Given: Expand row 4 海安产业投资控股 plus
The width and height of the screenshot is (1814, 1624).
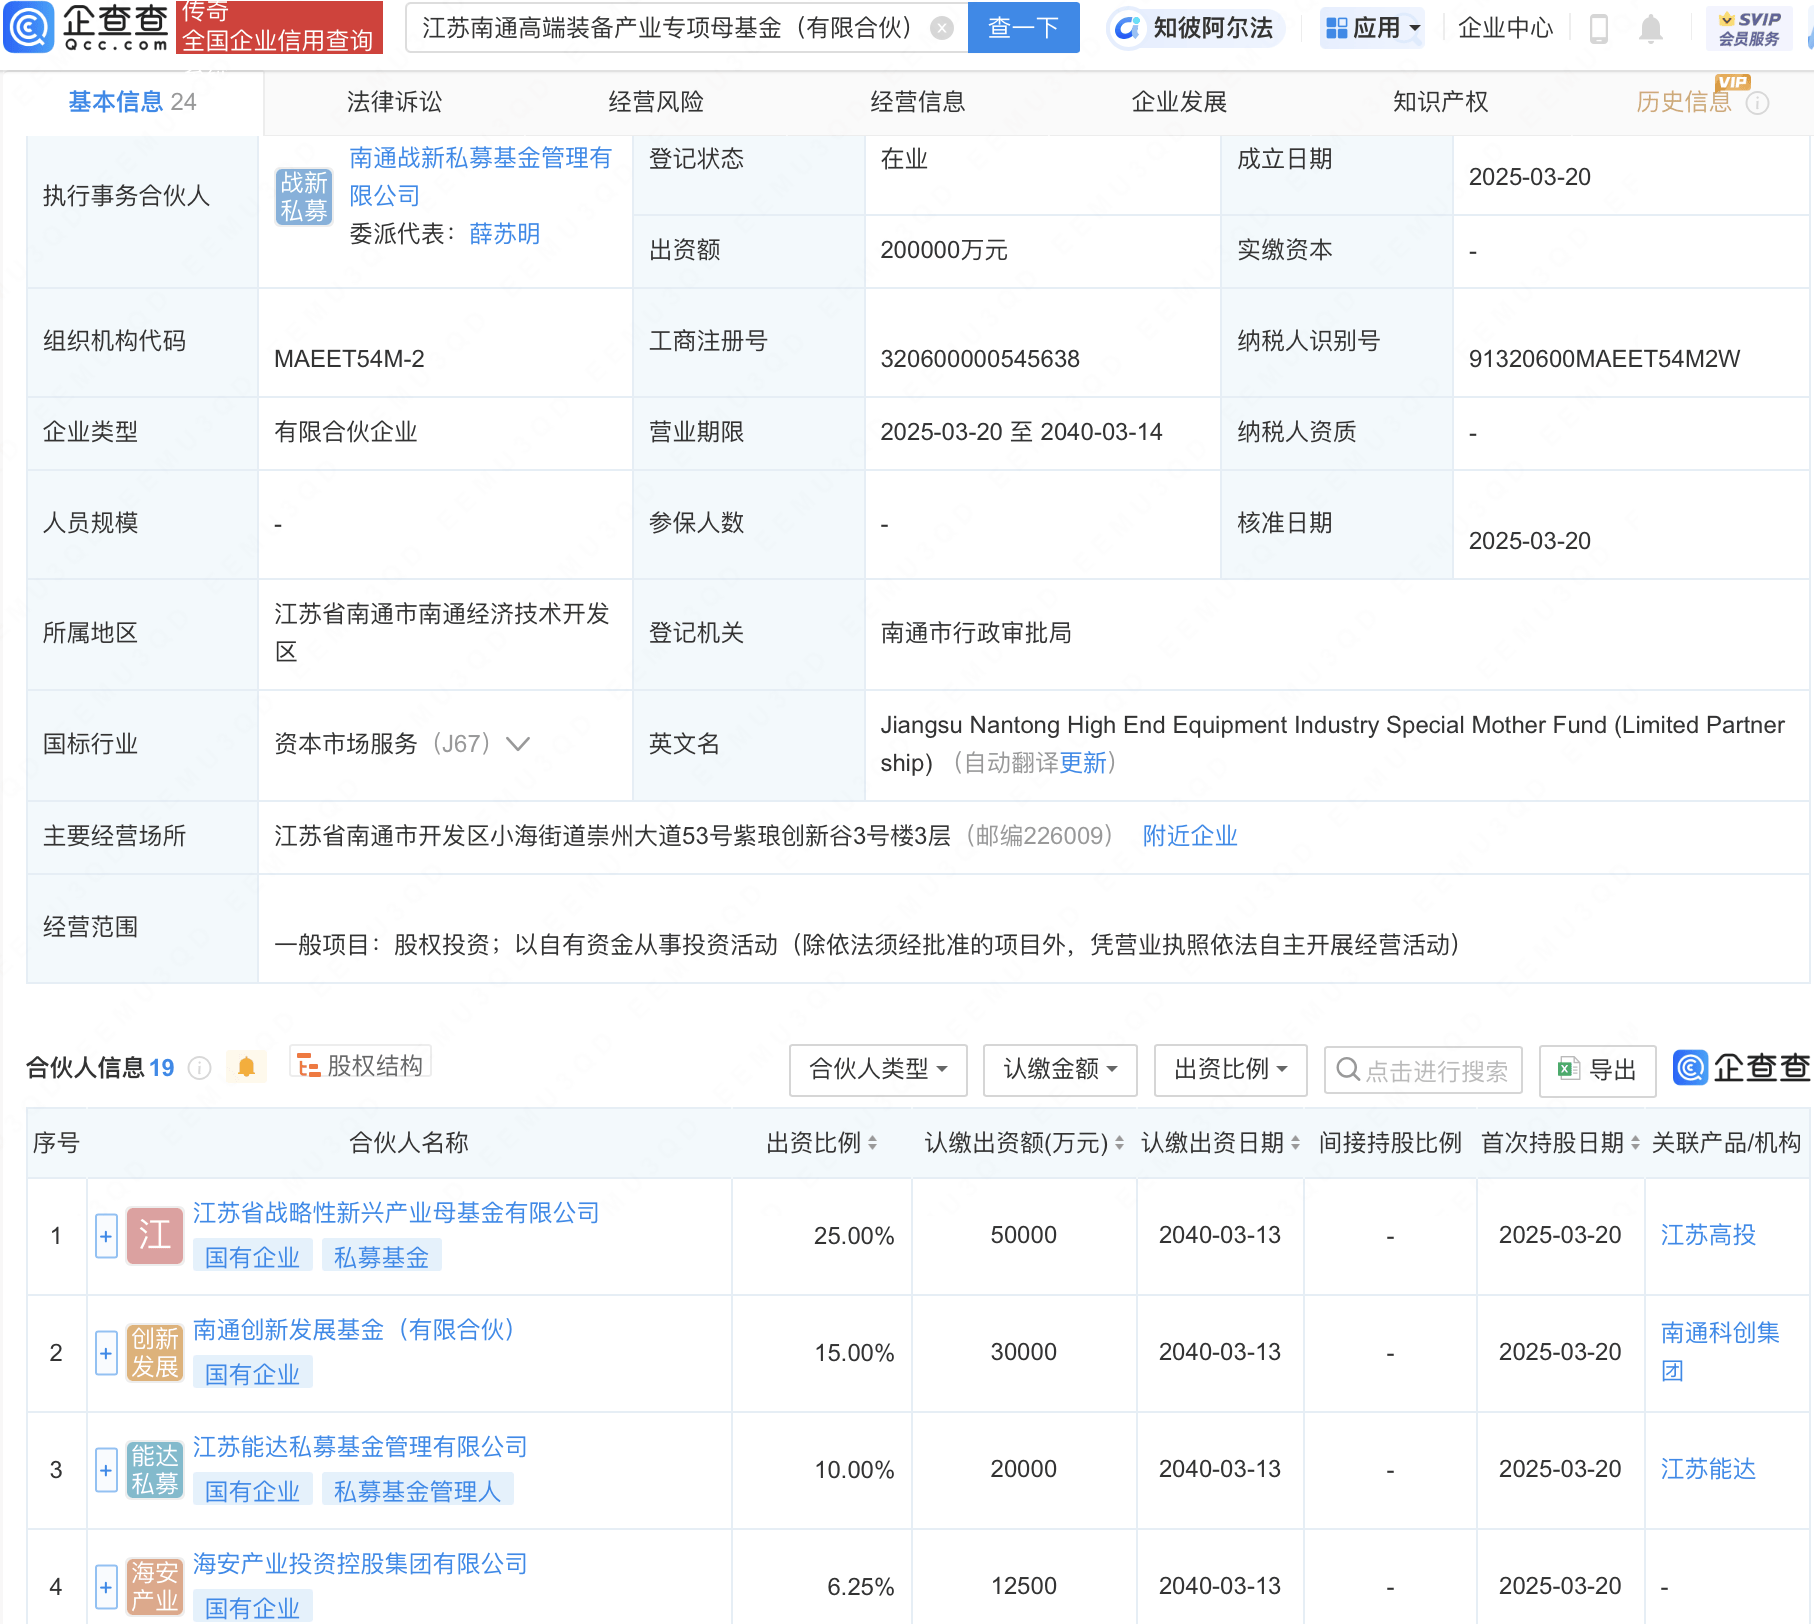Looking at the screenshot, I should (106, 1587).
